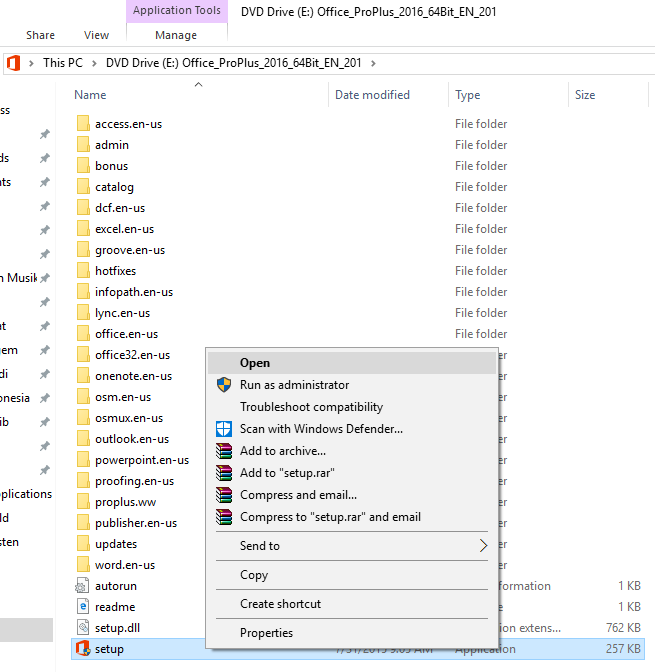
Task: Click the autorun file icon
Action: (x=82, y=585)
